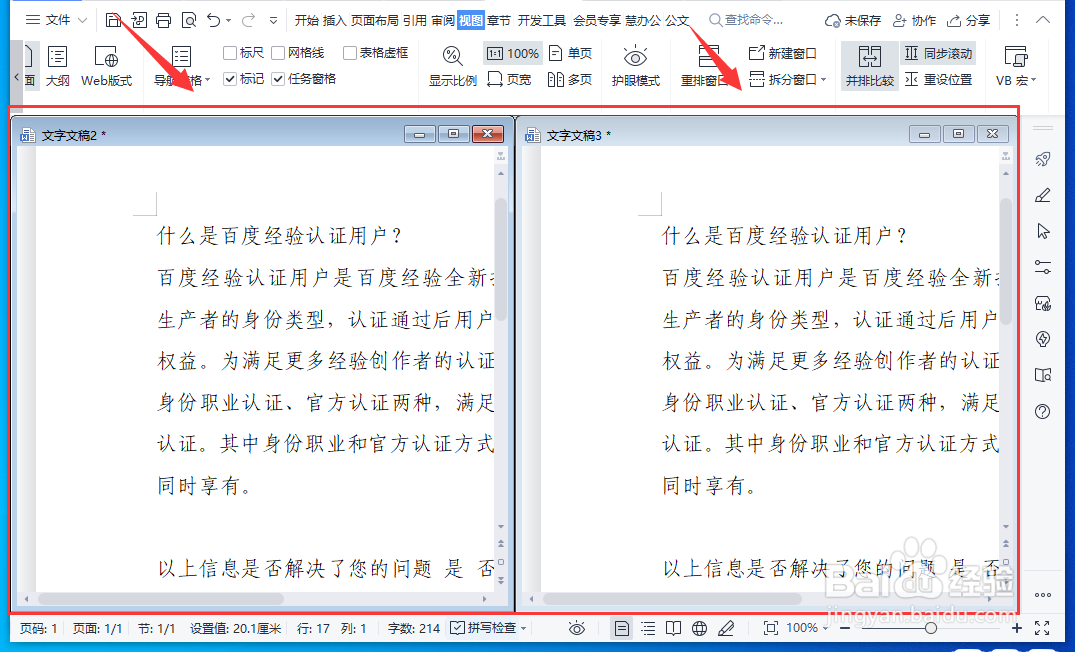1075x652 pixels.
Task: Switch to web layout globe icon in status bar
Action: 699,628
